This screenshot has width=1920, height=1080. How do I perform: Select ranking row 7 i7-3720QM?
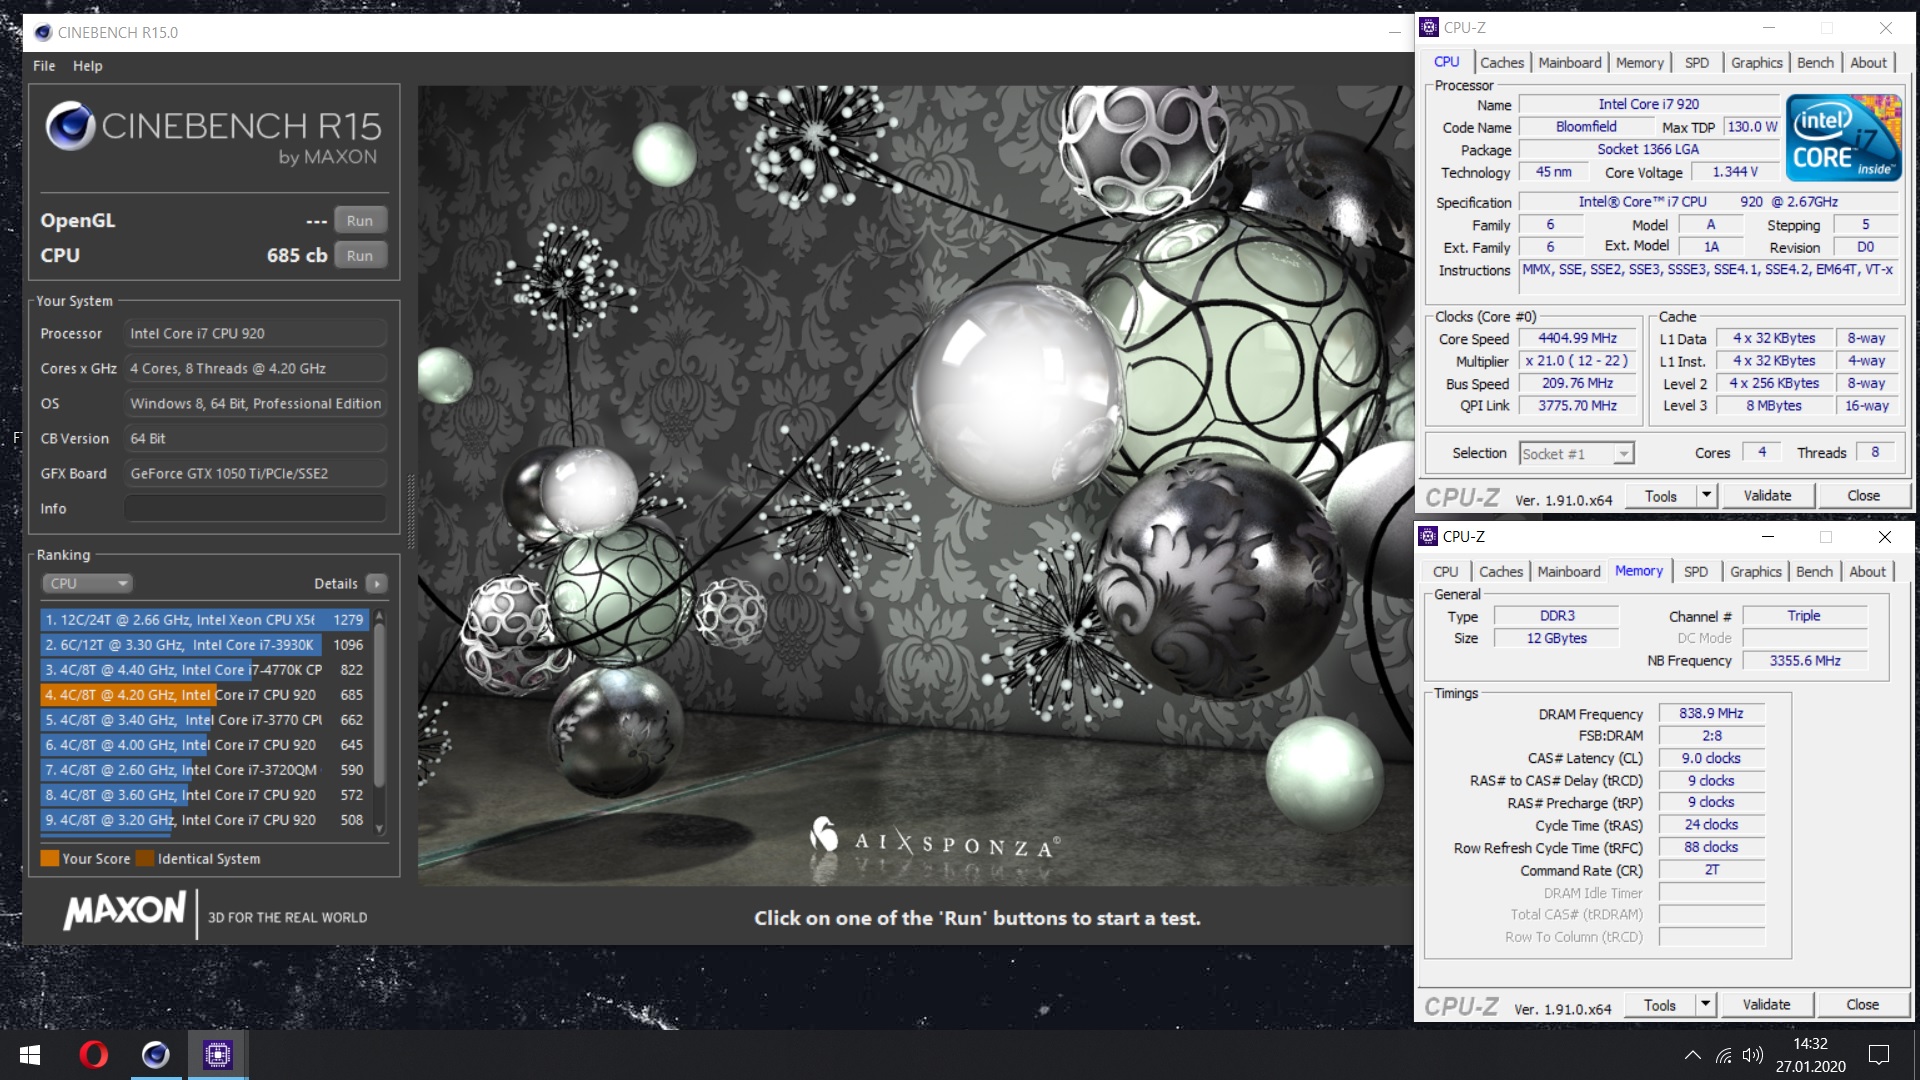click(205, 770)
